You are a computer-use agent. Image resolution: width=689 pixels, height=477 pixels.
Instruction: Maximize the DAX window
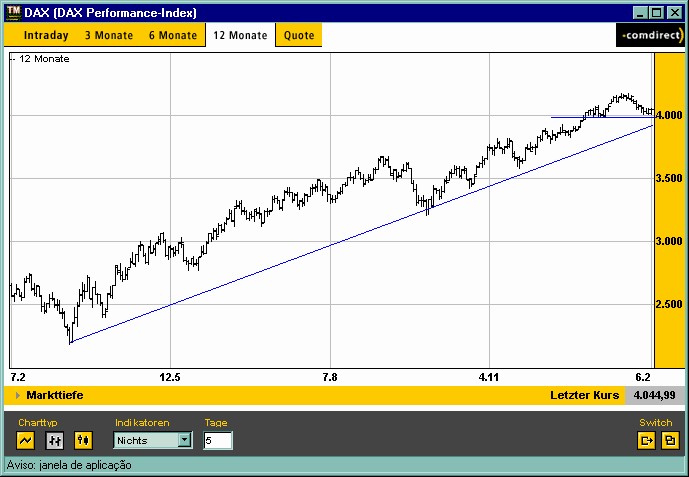[657, 13]
